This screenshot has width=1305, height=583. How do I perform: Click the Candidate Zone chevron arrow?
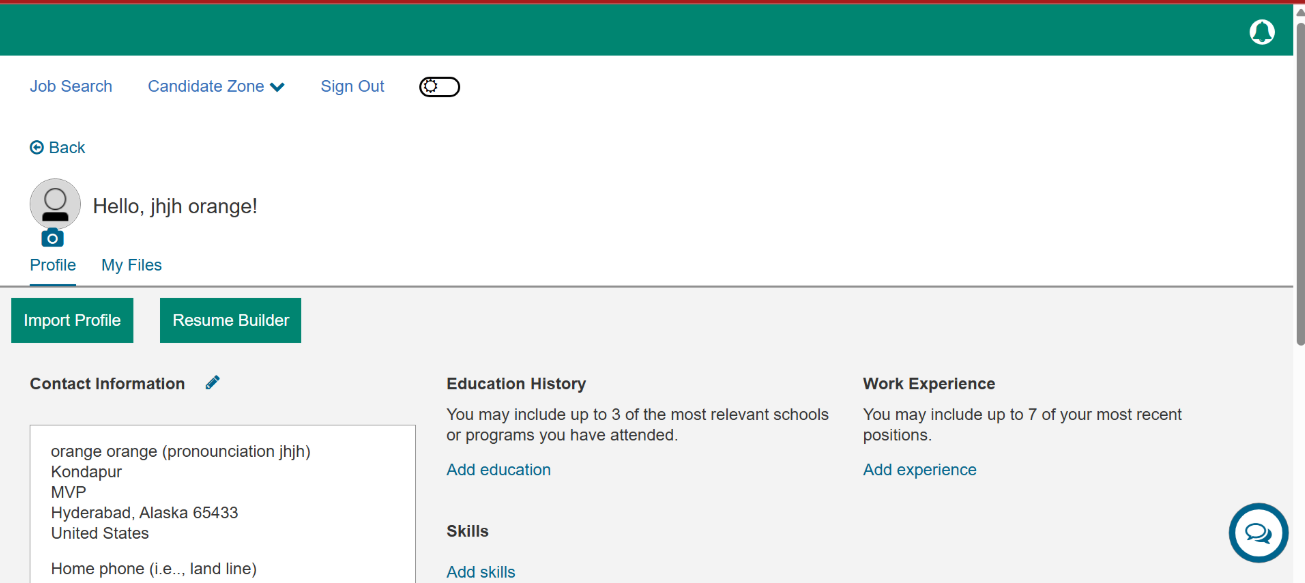click(x=277, y=87)
